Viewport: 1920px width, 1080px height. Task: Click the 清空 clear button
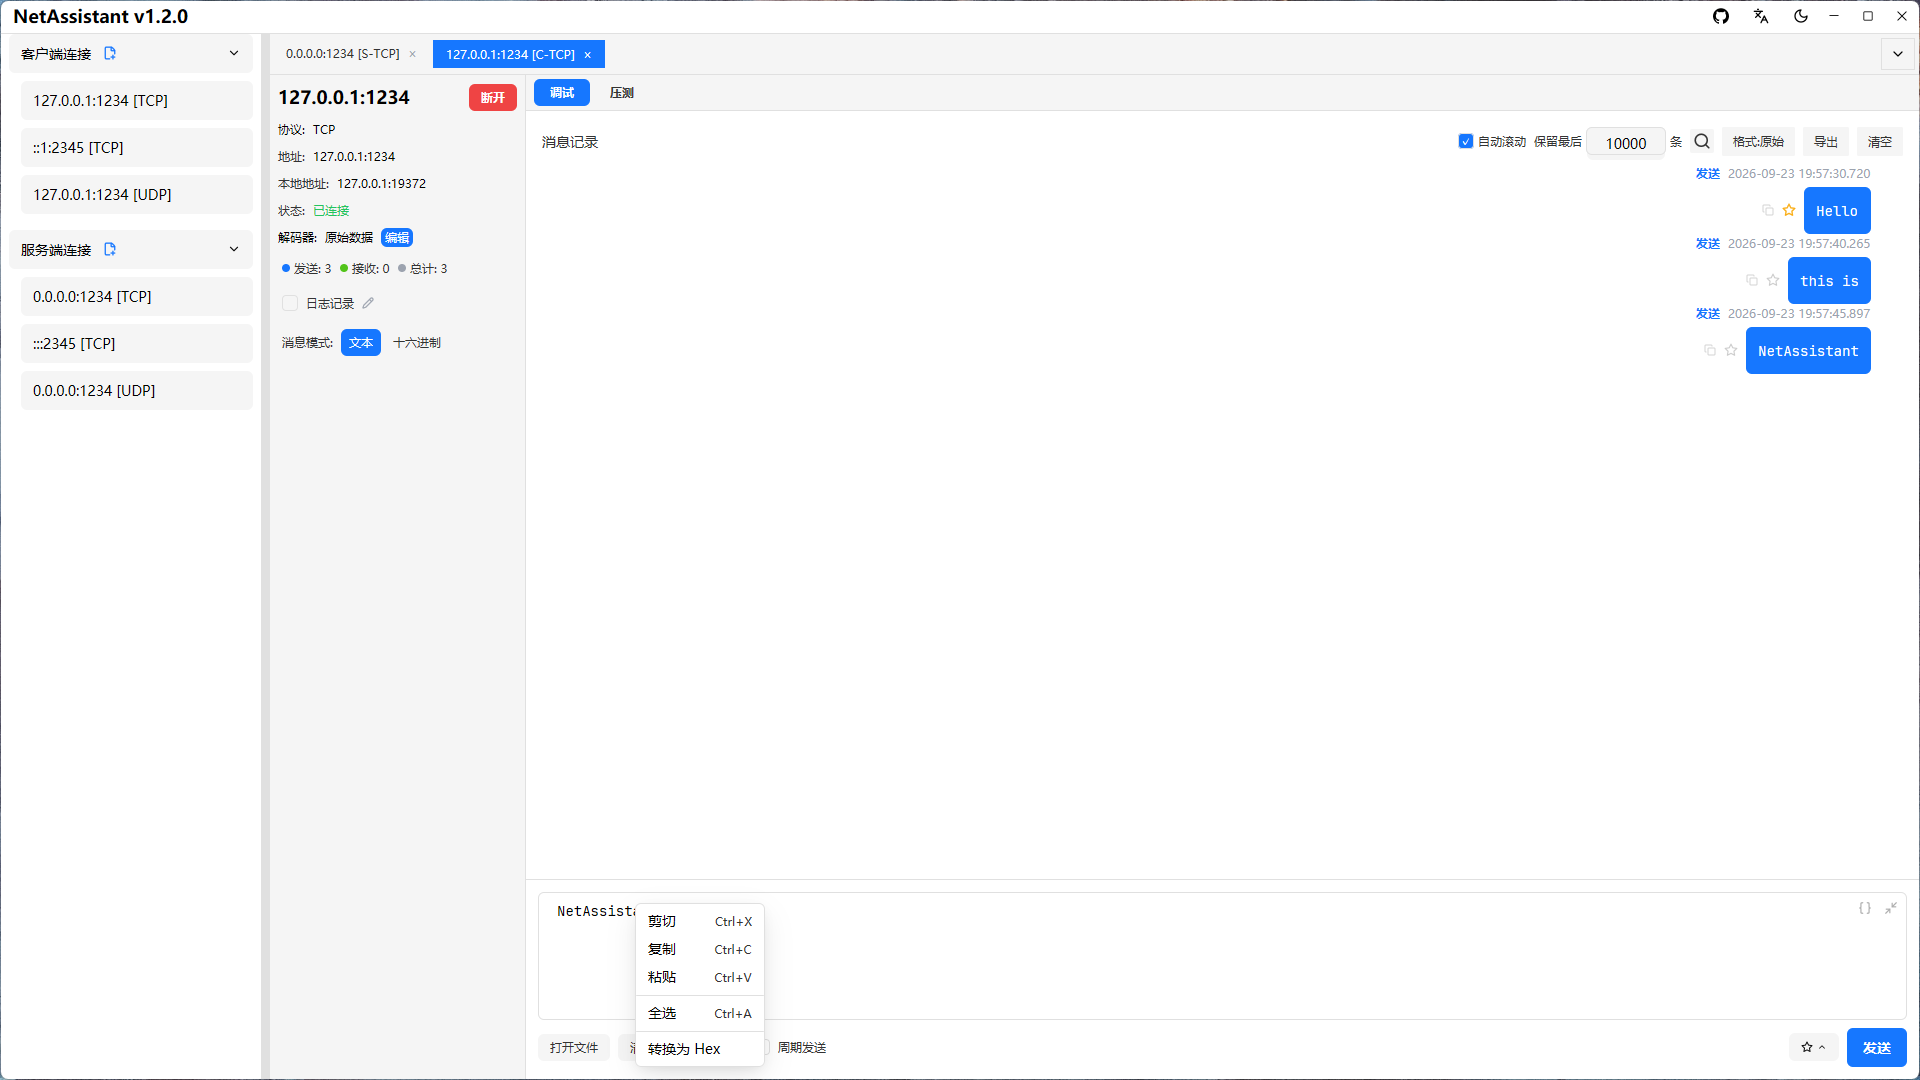click(x=1880, y=142)
